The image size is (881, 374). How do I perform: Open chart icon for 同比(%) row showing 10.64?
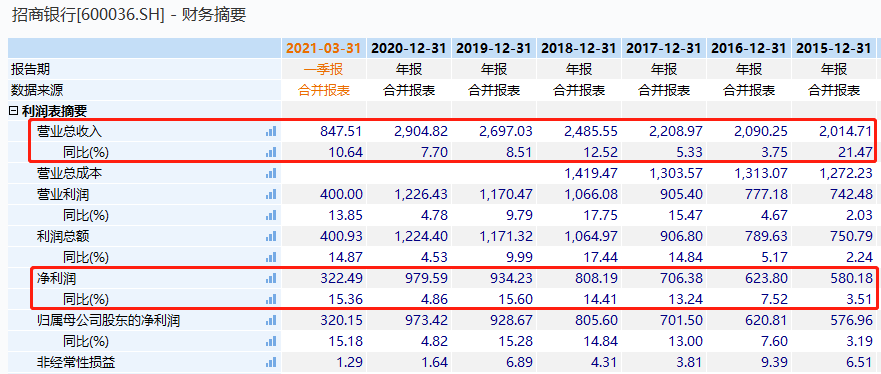(x=271, y=152)
